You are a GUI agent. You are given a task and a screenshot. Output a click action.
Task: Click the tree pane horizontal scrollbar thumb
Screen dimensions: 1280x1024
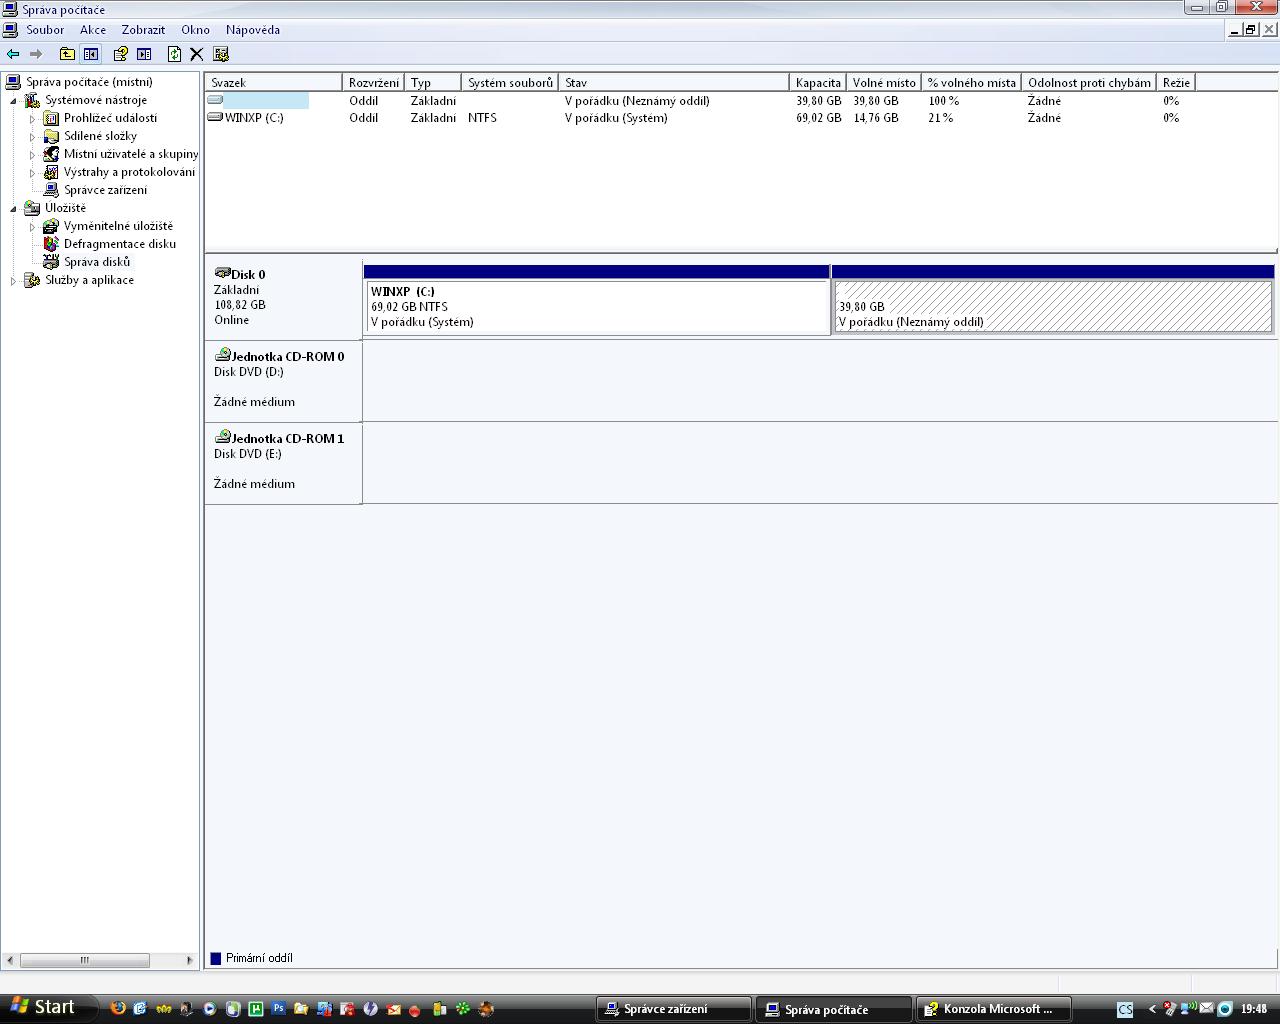(85, 960)
